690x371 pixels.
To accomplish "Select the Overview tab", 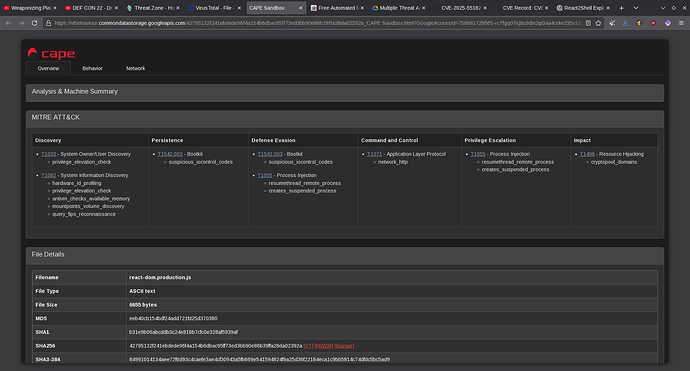I will (x=48, y=68).
